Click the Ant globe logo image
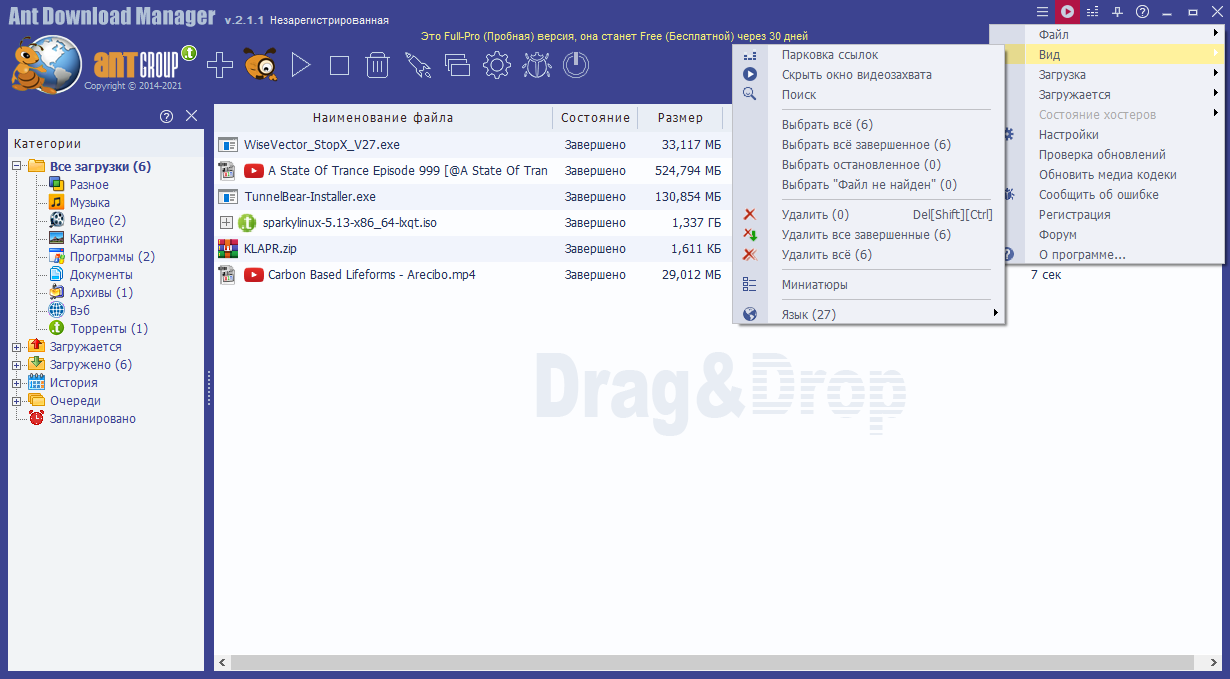 tap(46, 64)
